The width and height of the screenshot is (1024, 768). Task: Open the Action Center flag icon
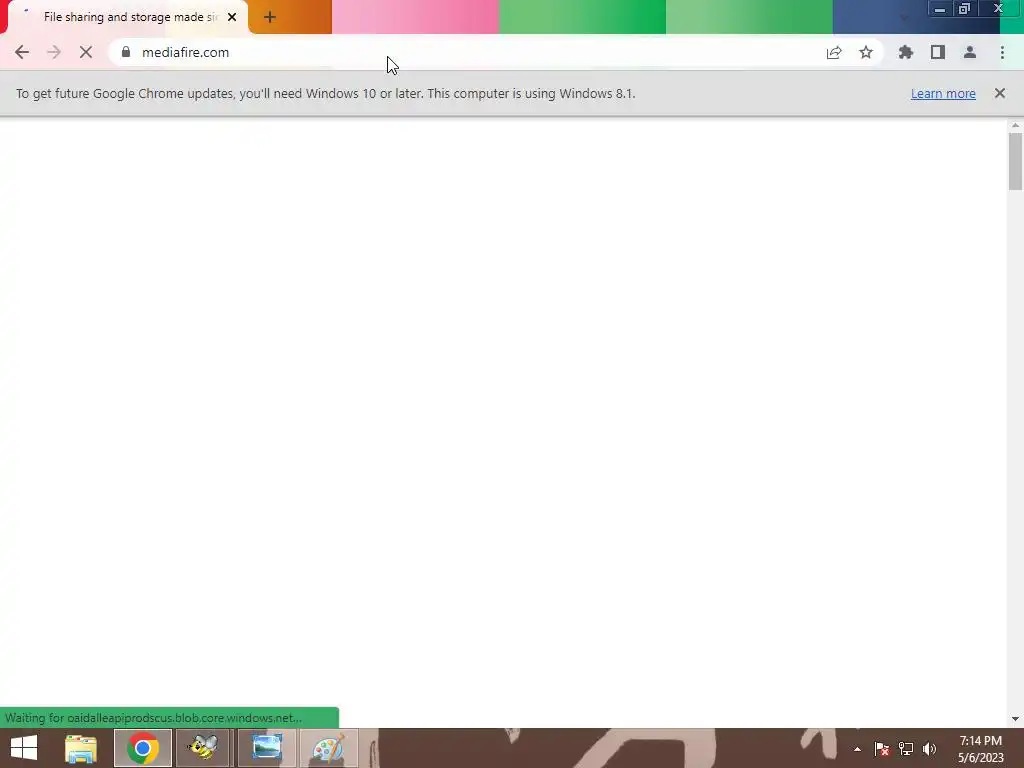(882, 749)
